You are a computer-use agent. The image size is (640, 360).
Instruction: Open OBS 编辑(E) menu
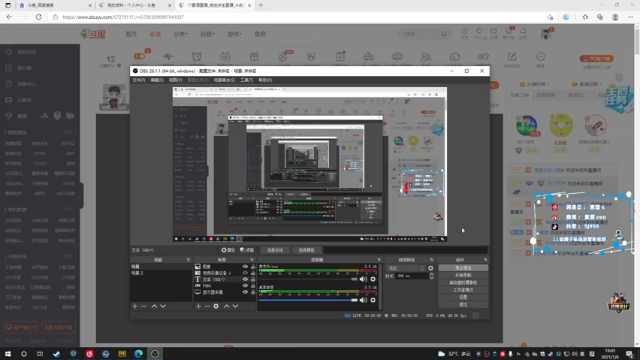click(157, 80)
